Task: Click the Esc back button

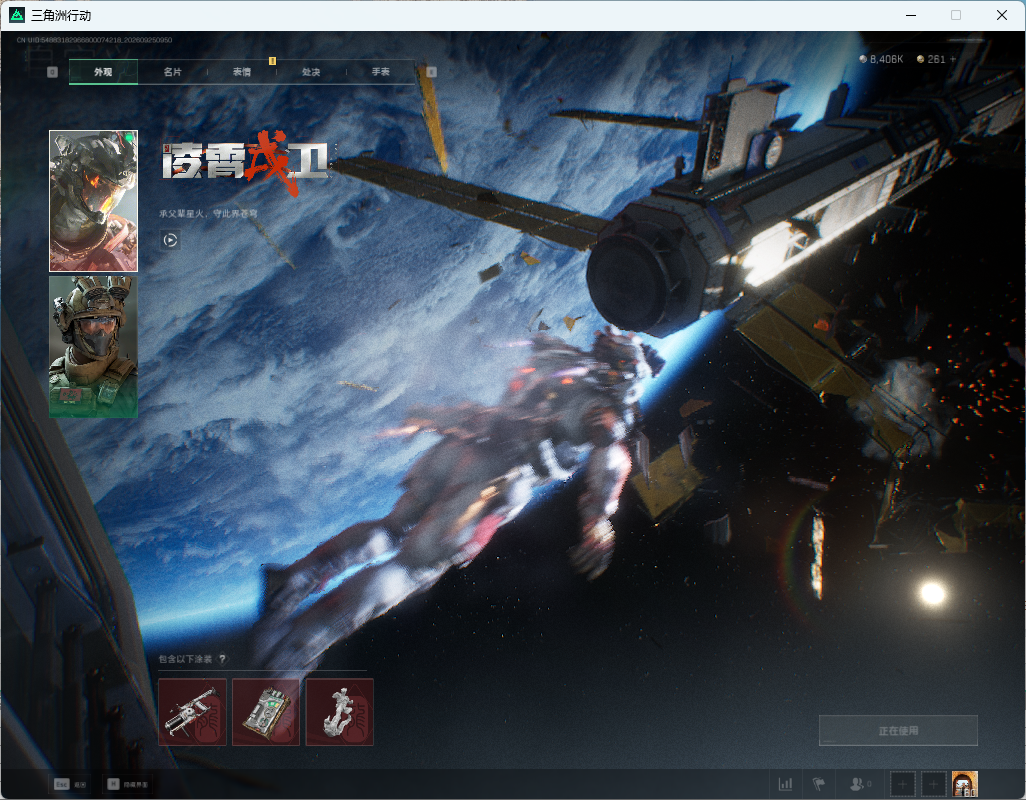Action: click(x=71, y=784)
